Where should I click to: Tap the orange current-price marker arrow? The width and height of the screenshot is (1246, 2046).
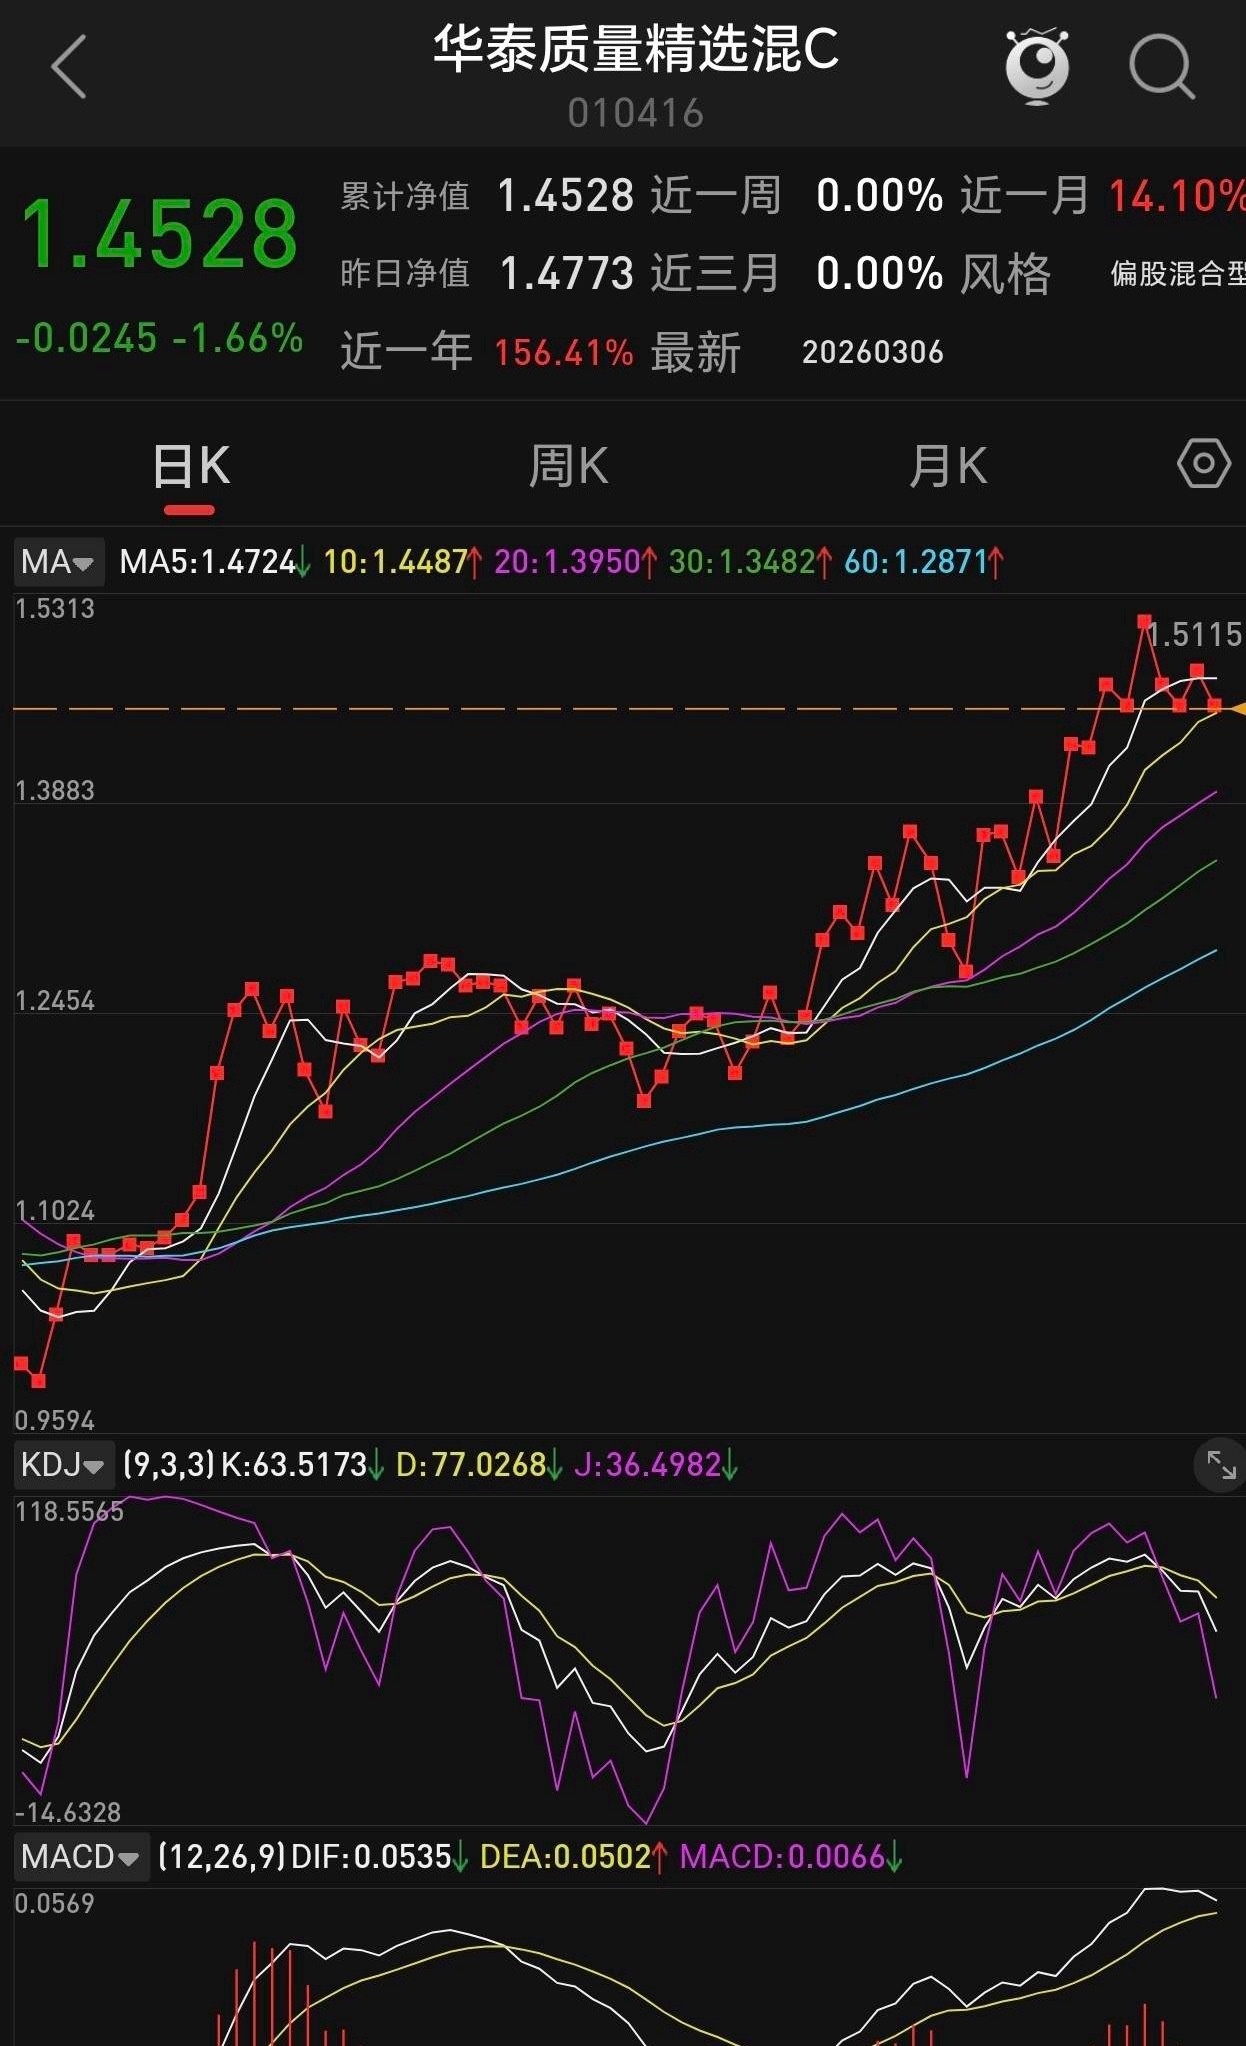tap(1238, 708)
